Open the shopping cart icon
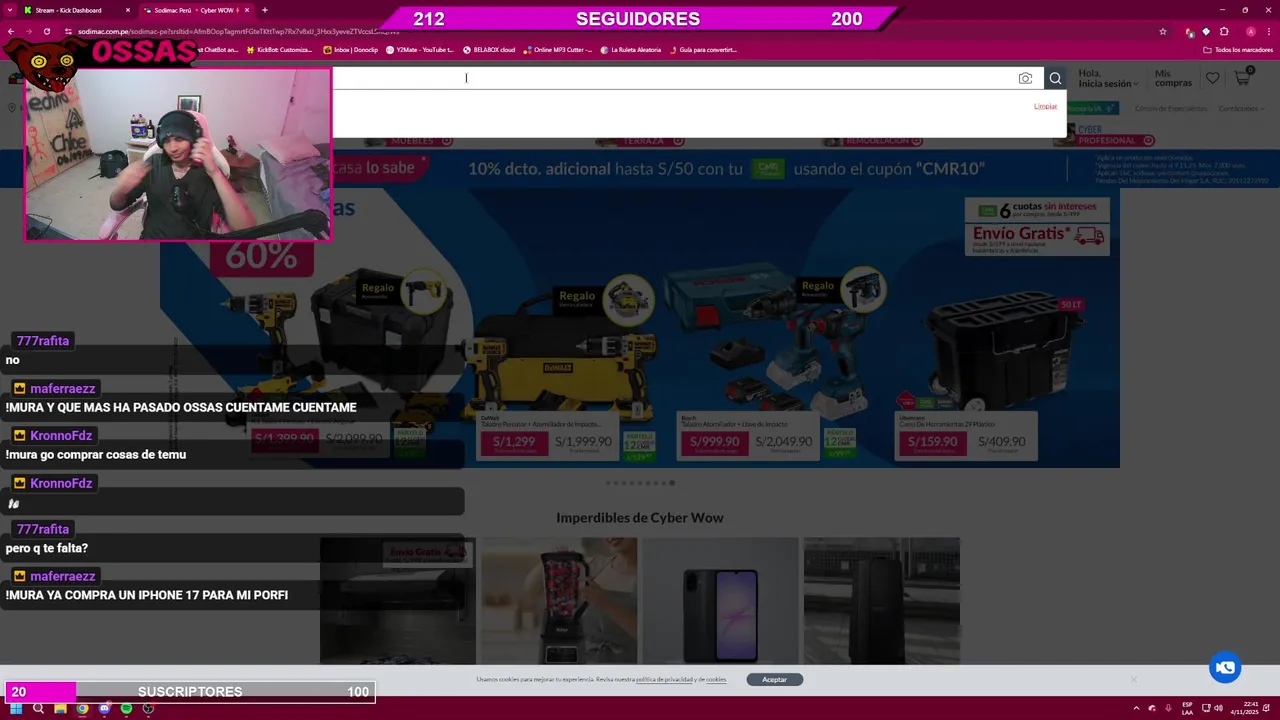Screen dimensions: 1280x720 pyautogui.click(x=1243, y=76)
